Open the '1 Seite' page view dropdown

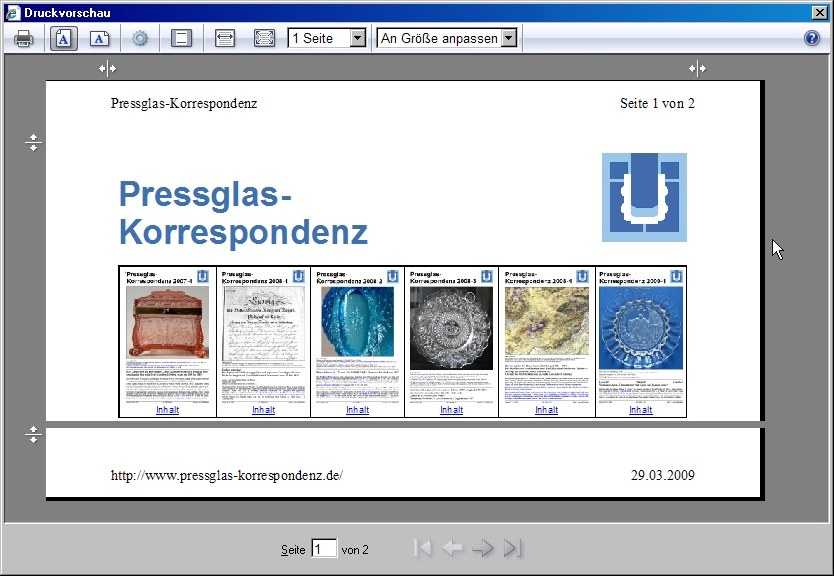point(327,38)
